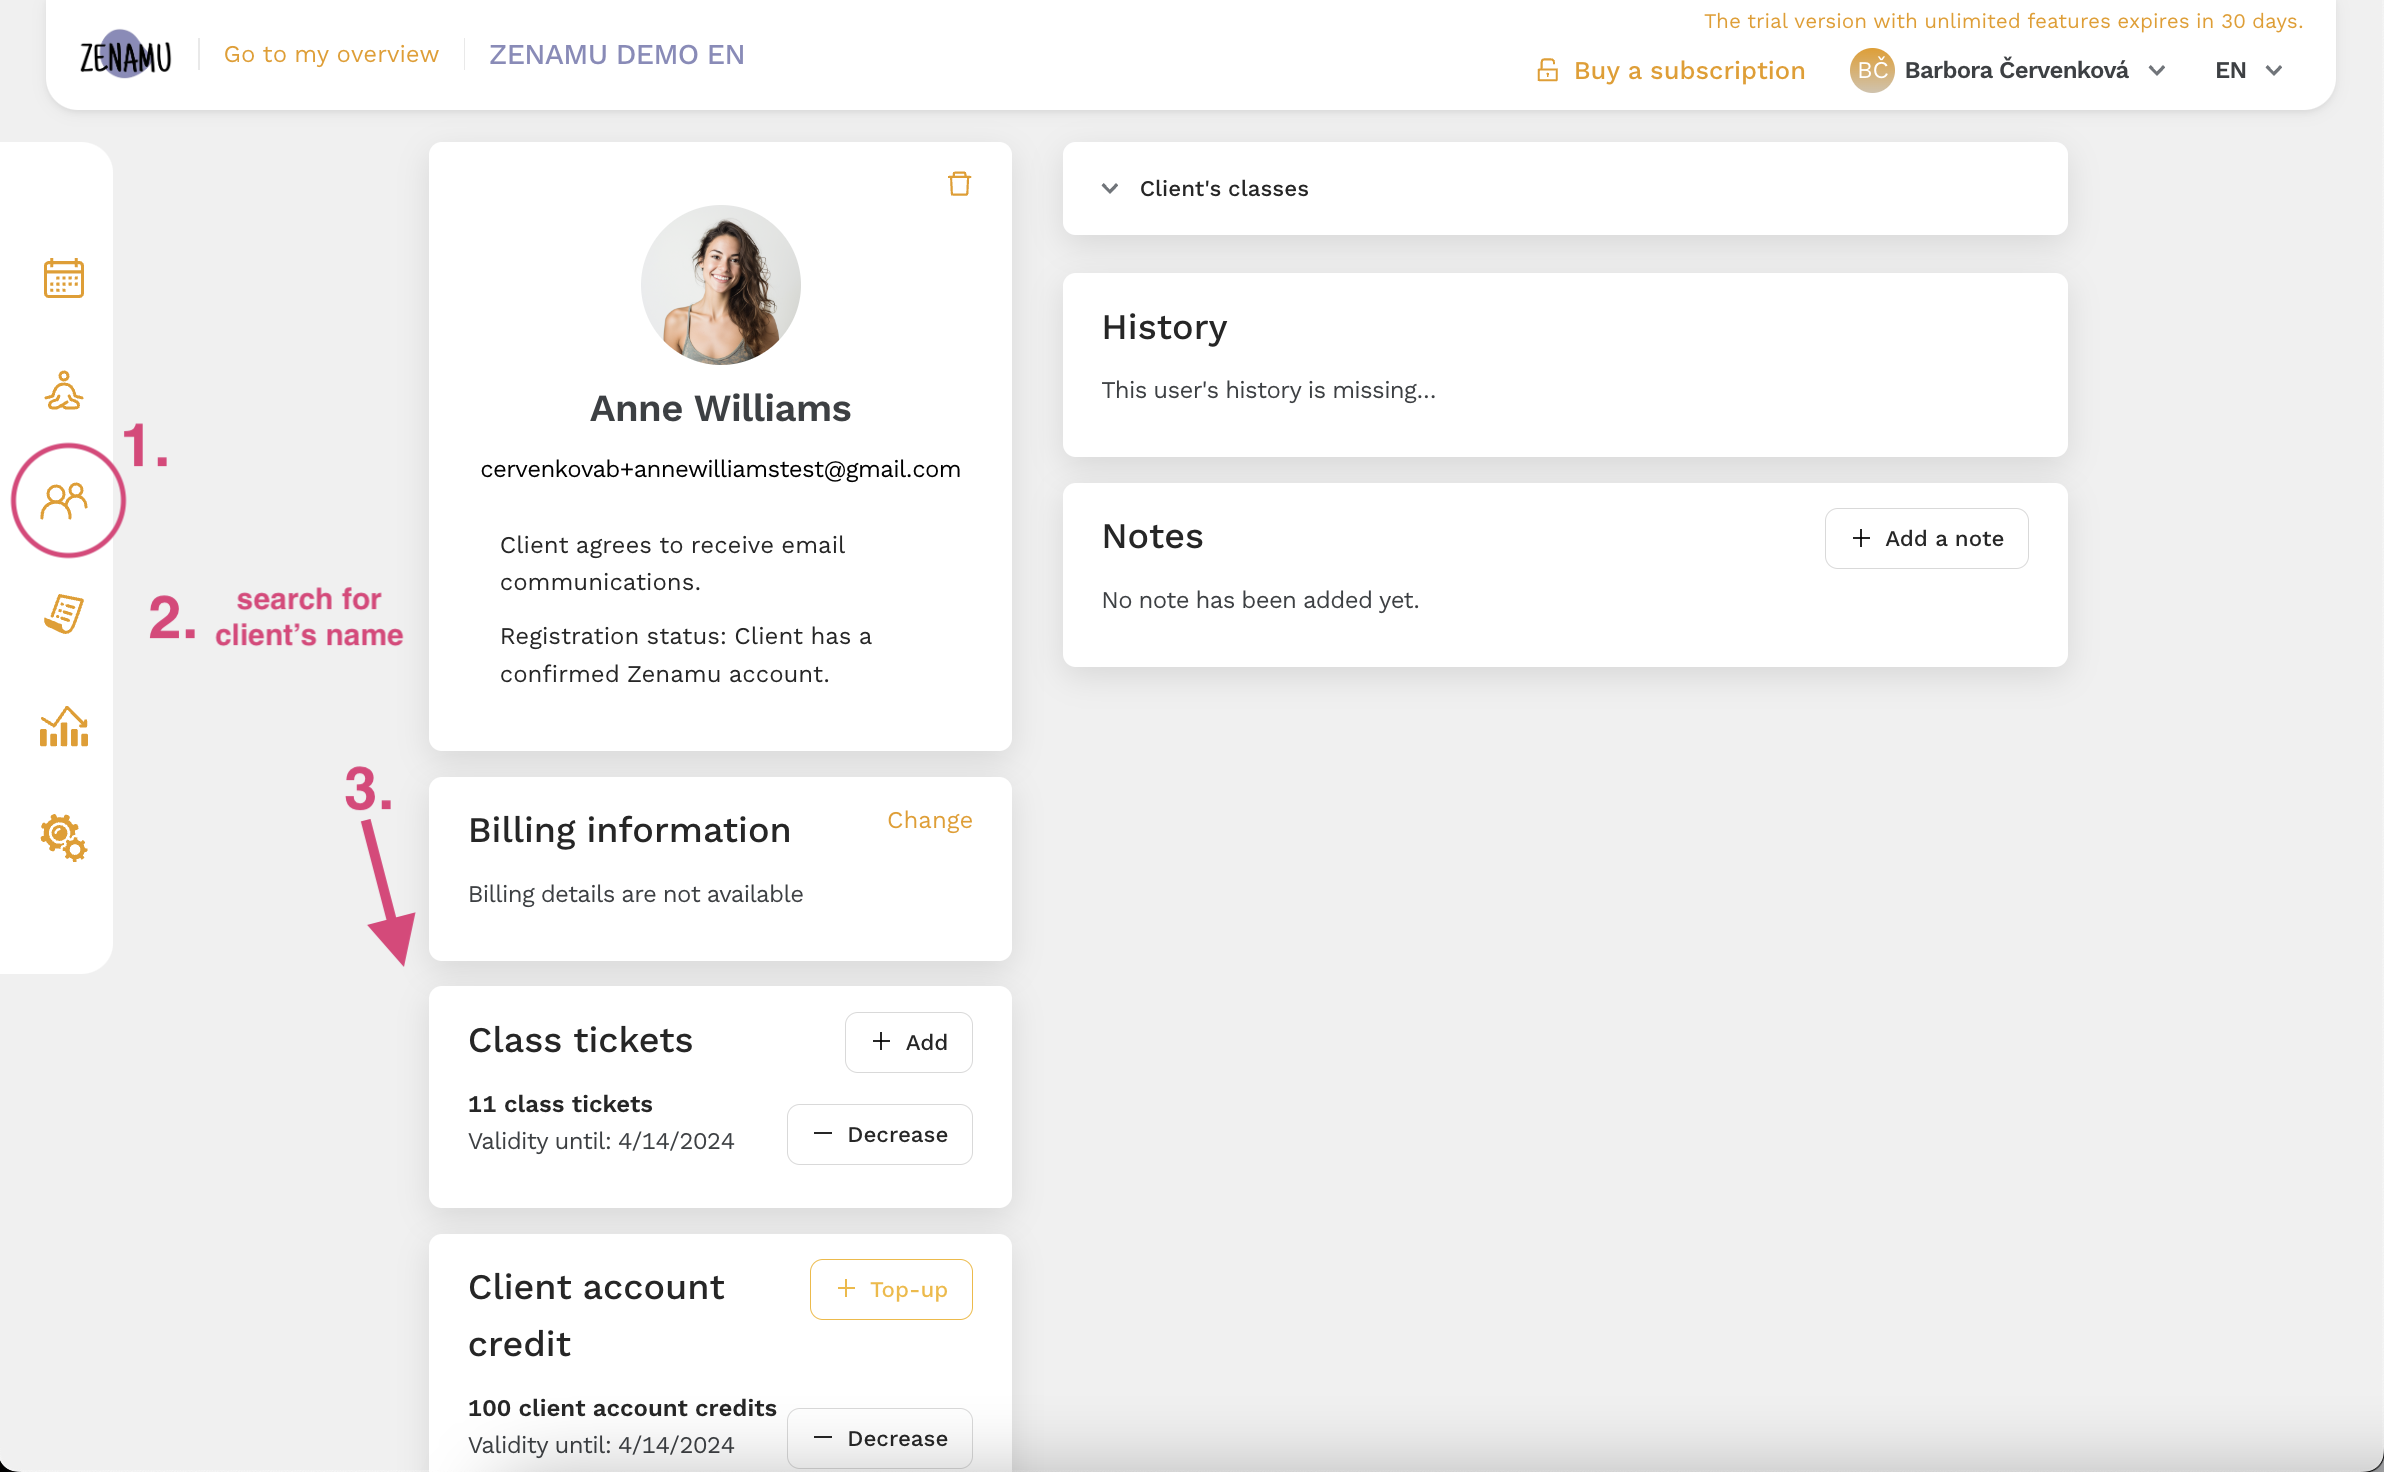Click Anne Williams profile photo thumbnail
2384x1472 pixels.
coord(720,285)
